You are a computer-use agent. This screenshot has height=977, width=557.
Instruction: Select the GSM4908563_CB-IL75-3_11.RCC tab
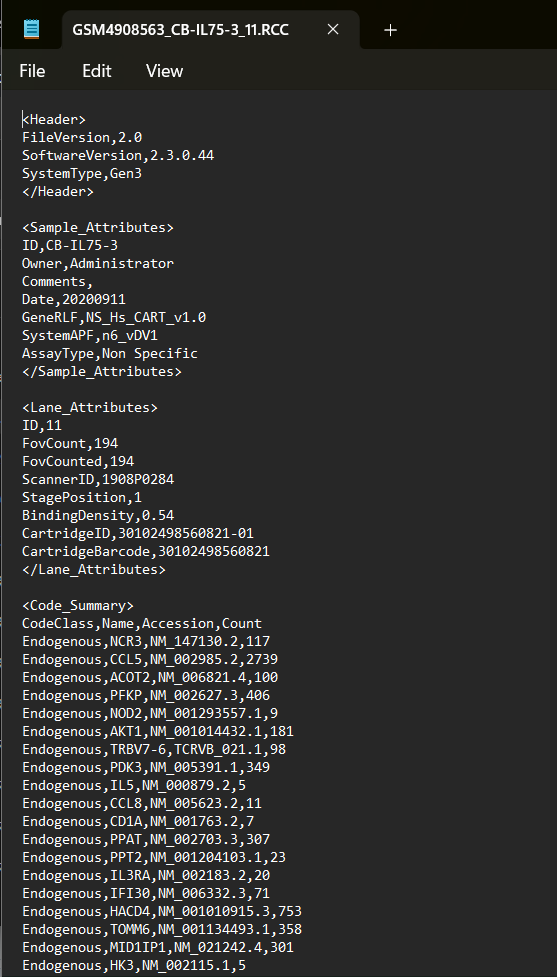tap(181, 30)
